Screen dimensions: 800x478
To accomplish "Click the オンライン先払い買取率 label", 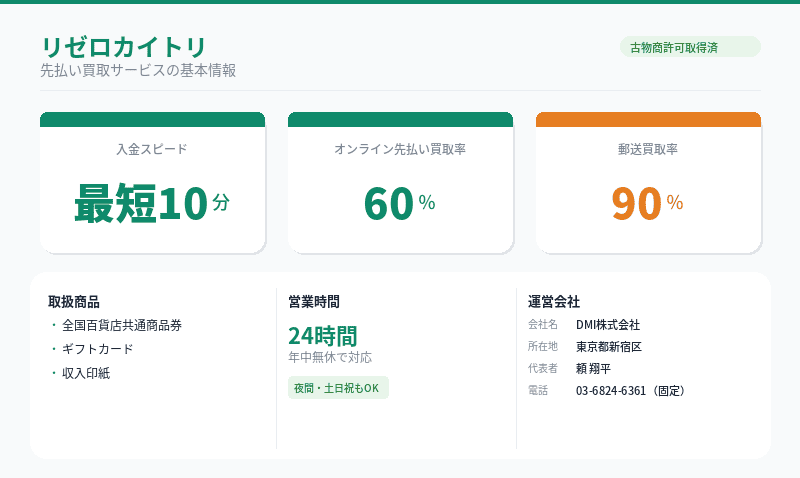I will (400, 149).
